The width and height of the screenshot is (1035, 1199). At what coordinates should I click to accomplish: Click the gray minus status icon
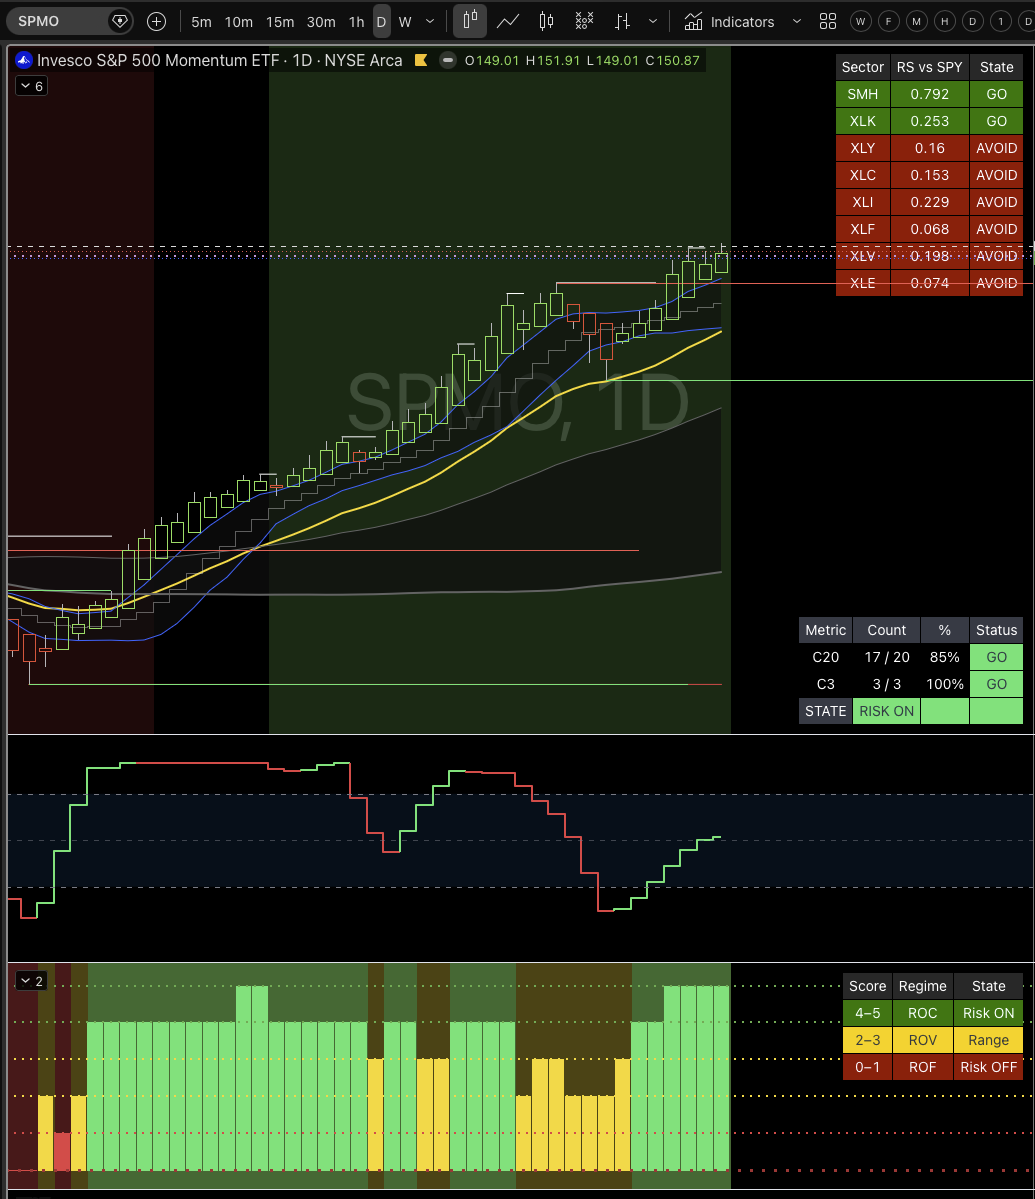(448, 60)
